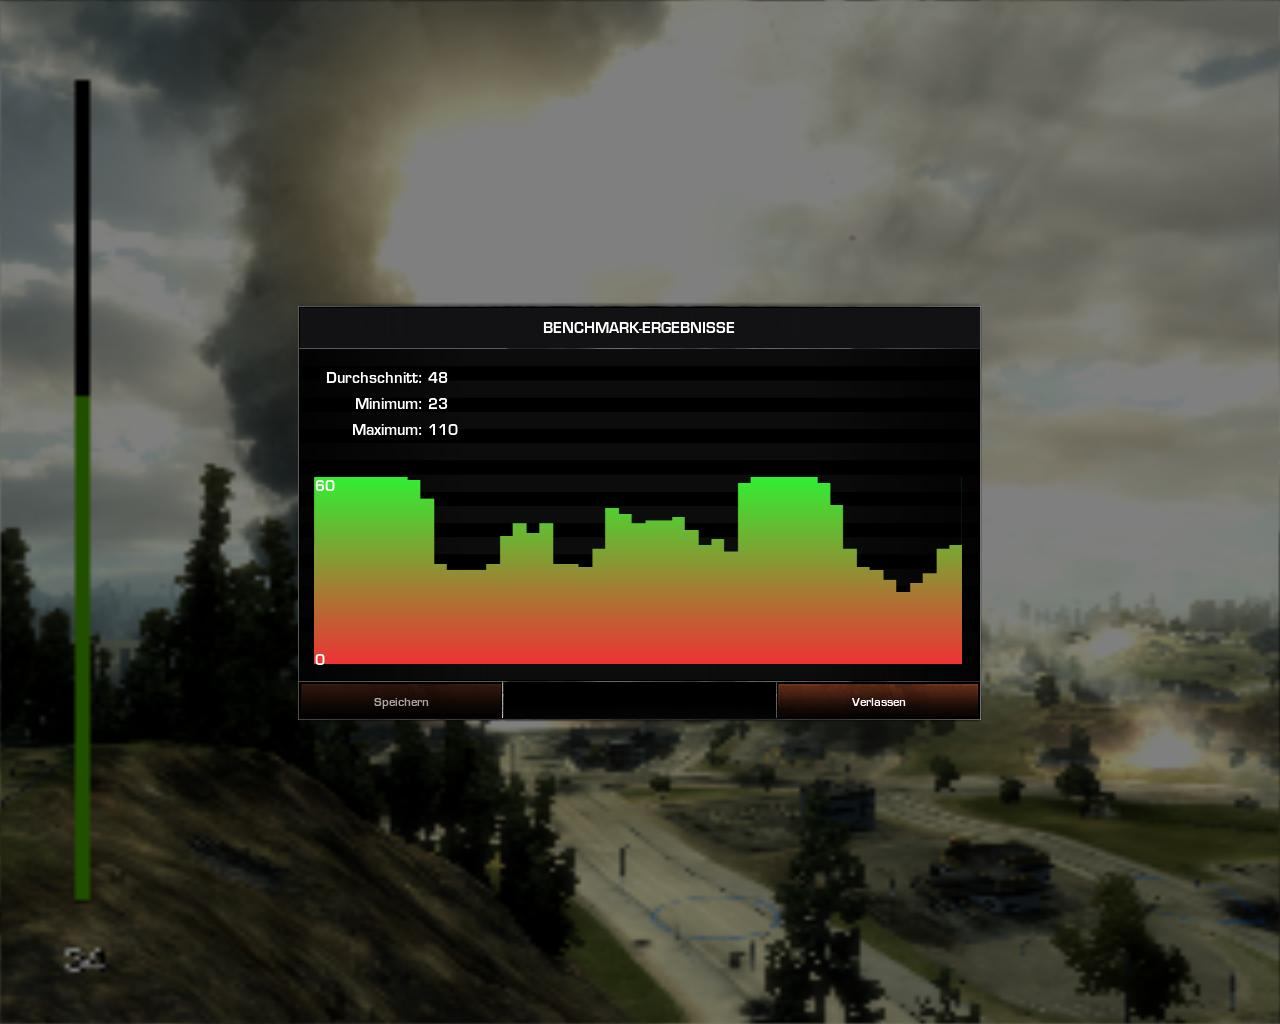Click the Verlassen button to exit
Viewport: 1280px width, 1024px height.
click(x=878, y=701)
